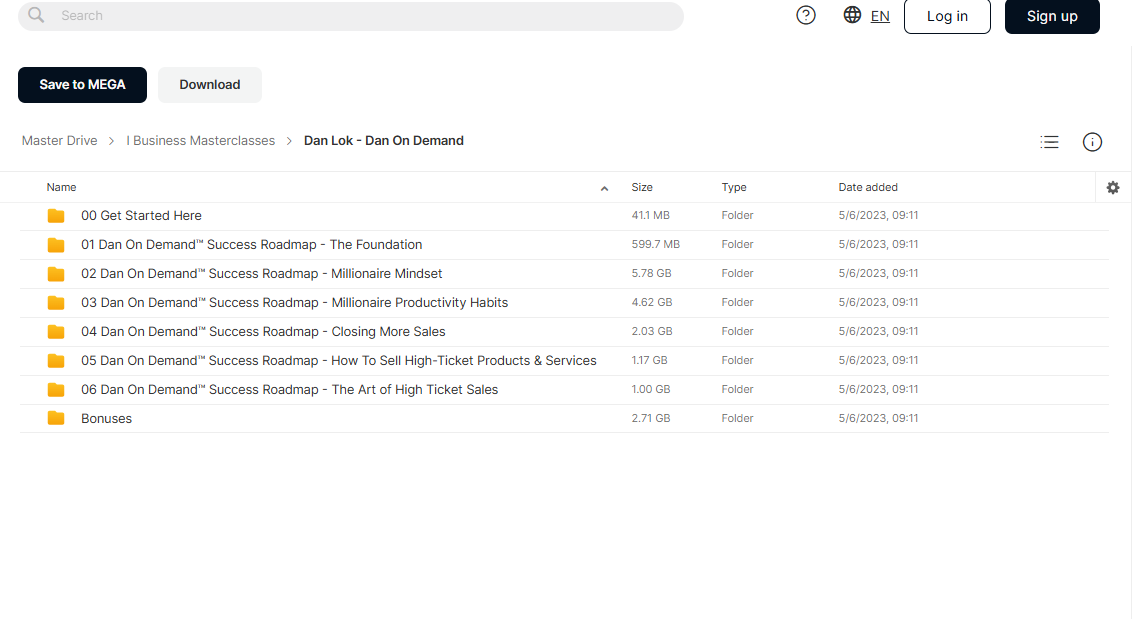The height and width of the screenshot is (619, 1132).
Task: Click the 599.7 MB size value
Action: click(x=656, y=244)
